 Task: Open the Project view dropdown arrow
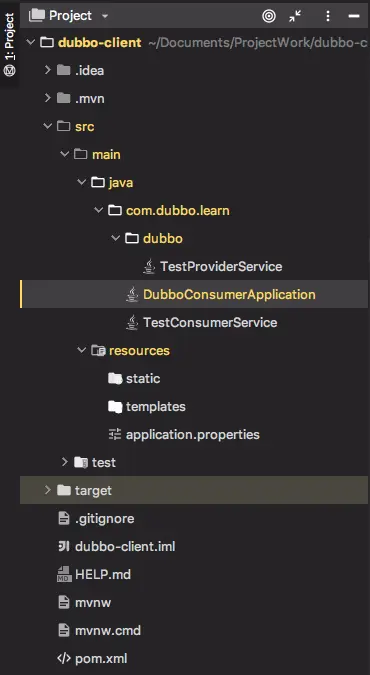click(105, 16)
